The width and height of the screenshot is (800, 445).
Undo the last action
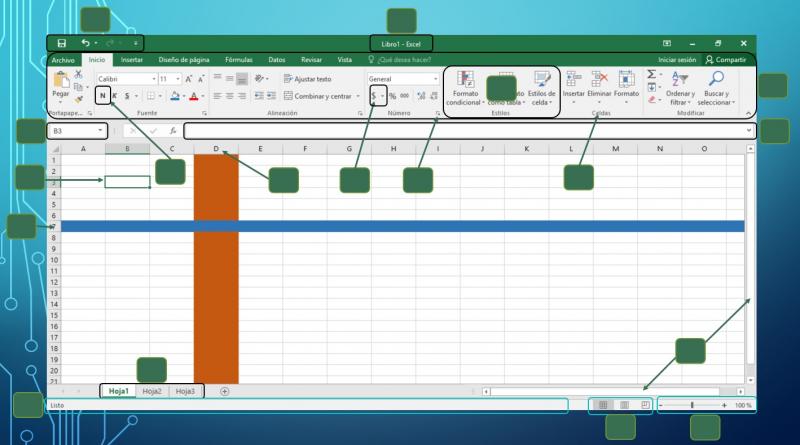tap(86, 43)
